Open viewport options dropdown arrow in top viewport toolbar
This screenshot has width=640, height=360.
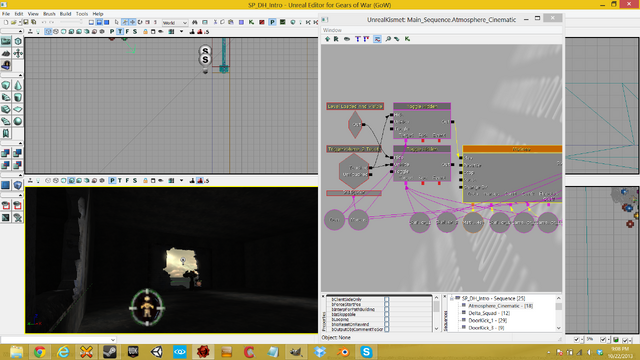pyautogui.click(x=181, y=31)
